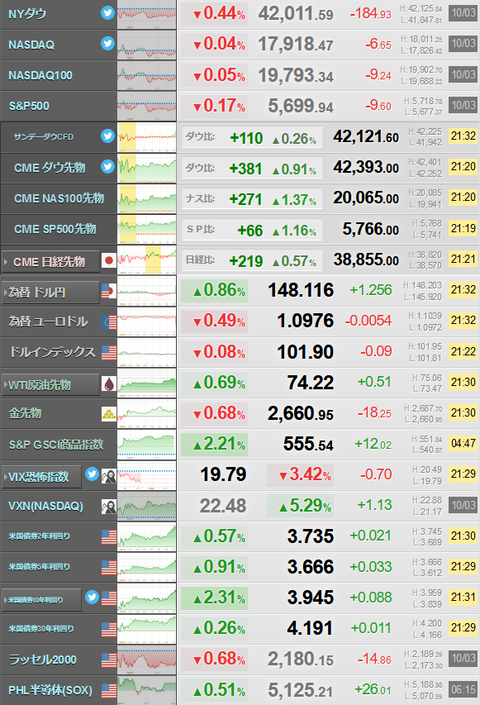Click the EU/US flag icon beside 為替 ユーロドル
This screenshot has width=480, height=705.
[x=109, y=322]
